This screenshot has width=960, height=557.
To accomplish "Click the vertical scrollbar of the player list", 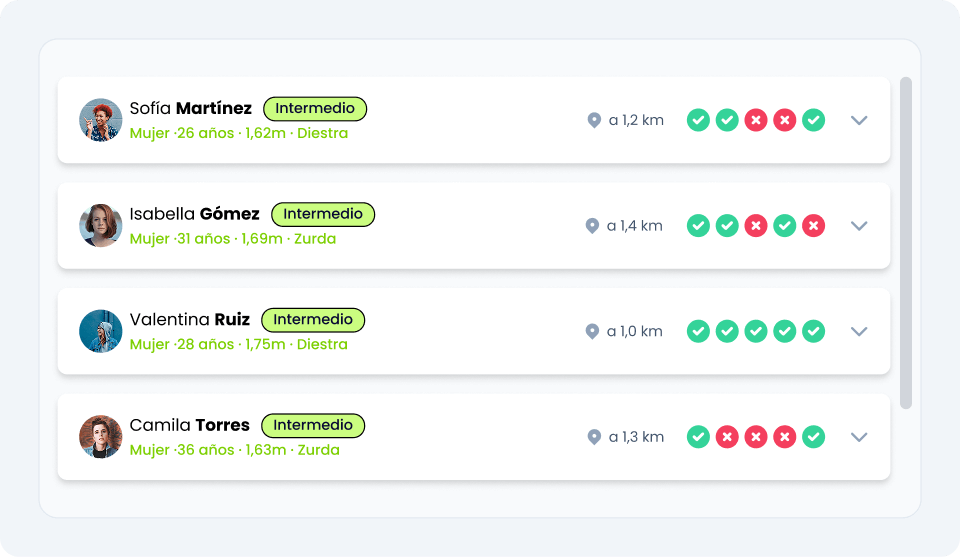I will click(x=906, y=242).
